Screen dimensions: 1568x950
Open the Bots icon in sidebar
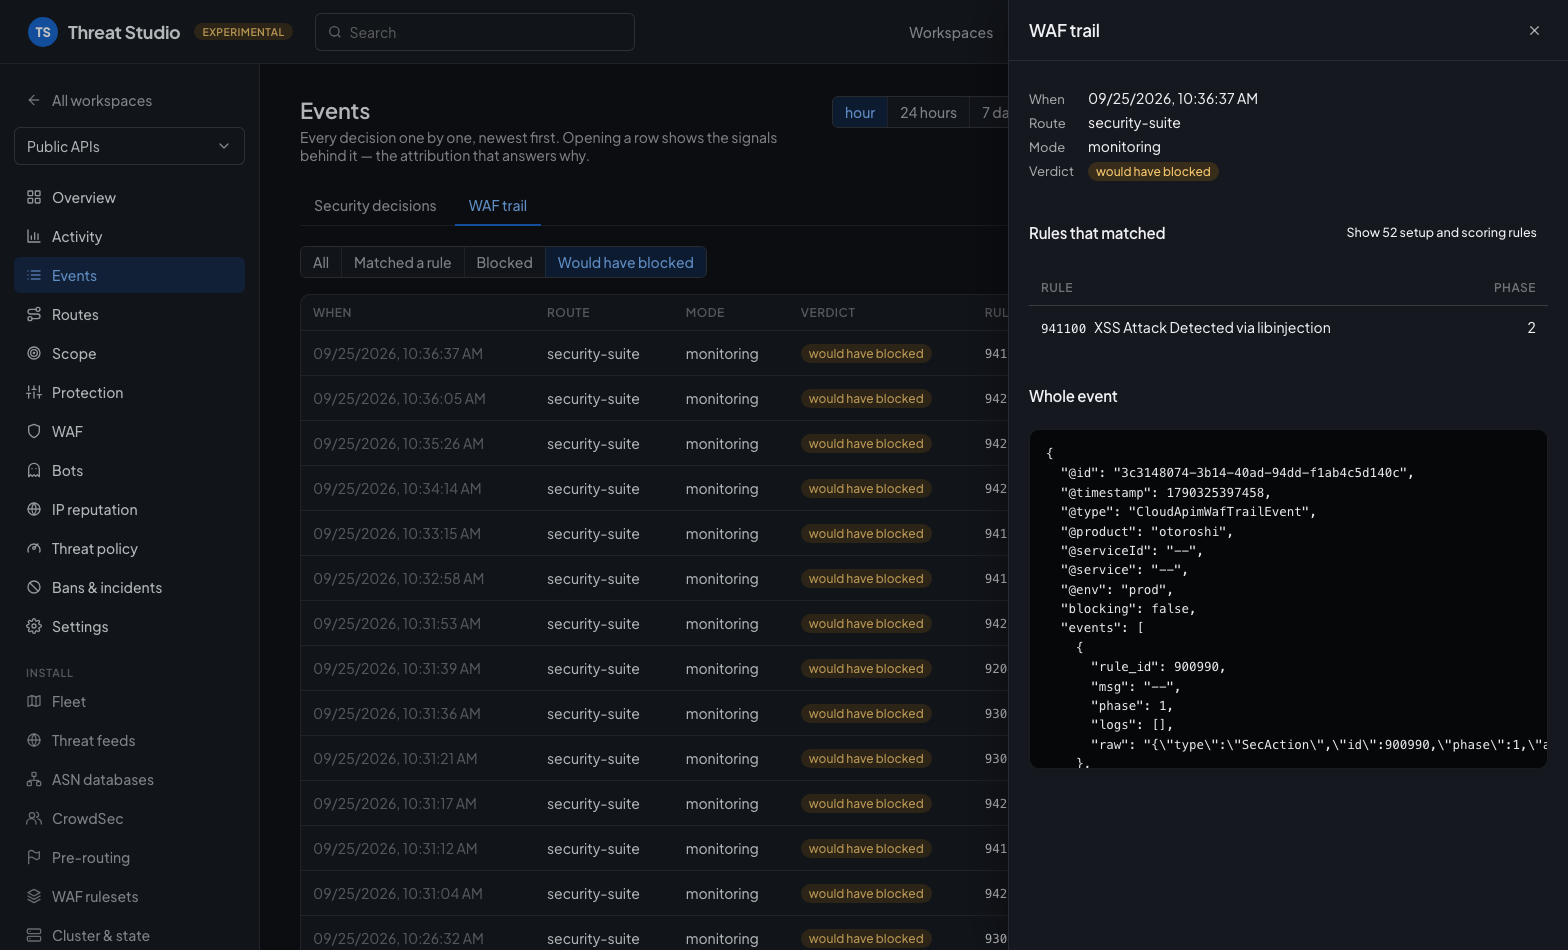click(34, 470)
